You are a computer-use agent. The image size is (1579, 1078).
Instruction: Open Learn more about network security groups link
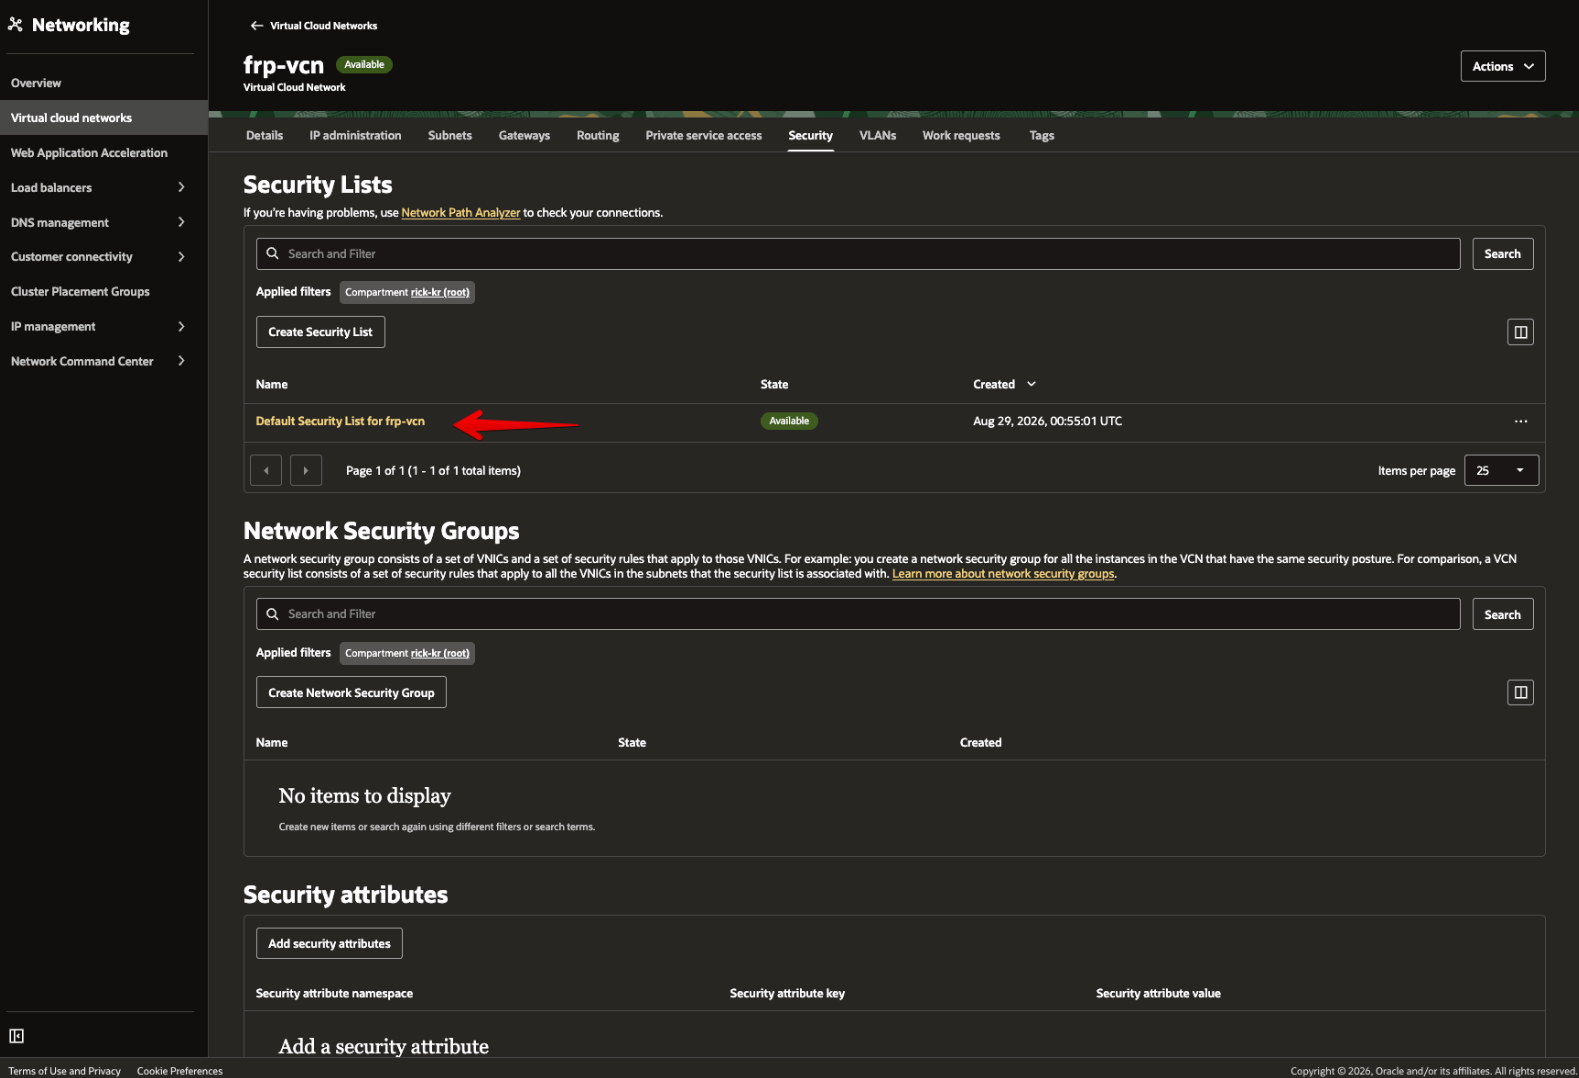pyautogui.click(x=1003, y=574)
